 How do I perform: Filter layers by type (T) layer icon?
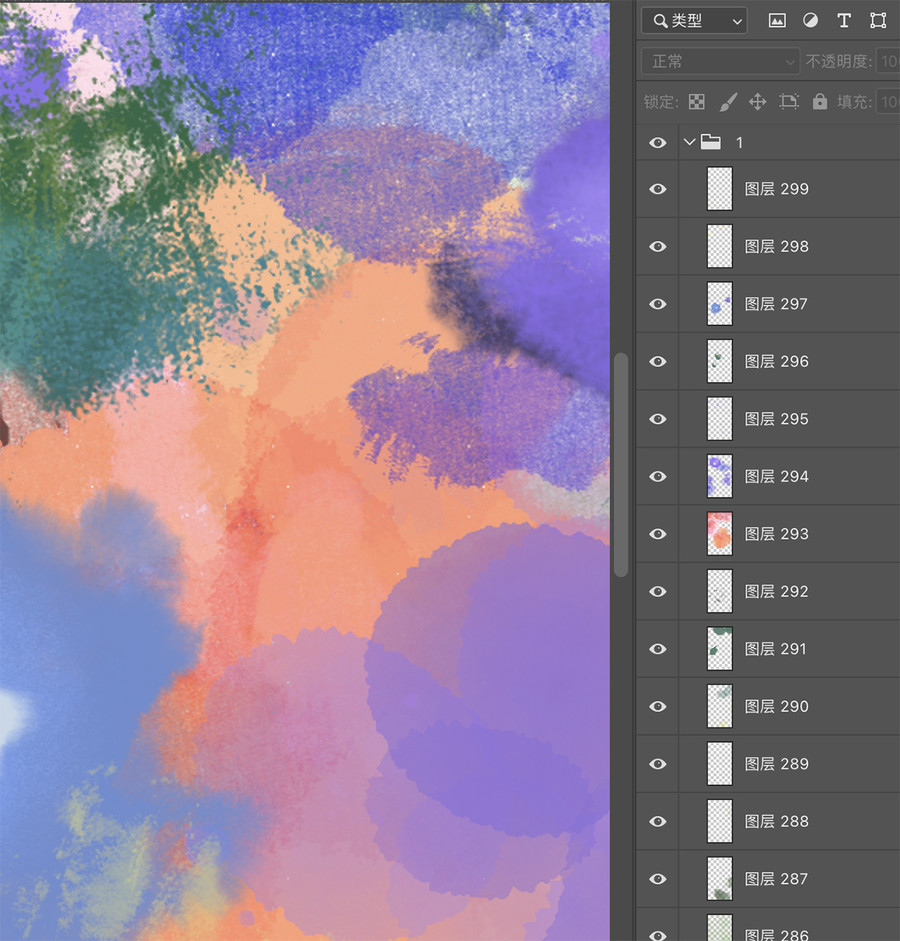[844, 21]
